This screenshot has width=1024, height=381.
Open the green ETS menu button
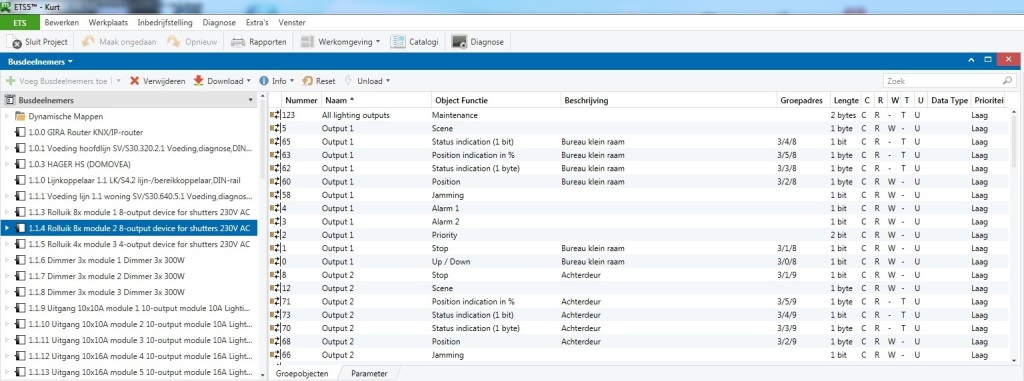point(20,22)
